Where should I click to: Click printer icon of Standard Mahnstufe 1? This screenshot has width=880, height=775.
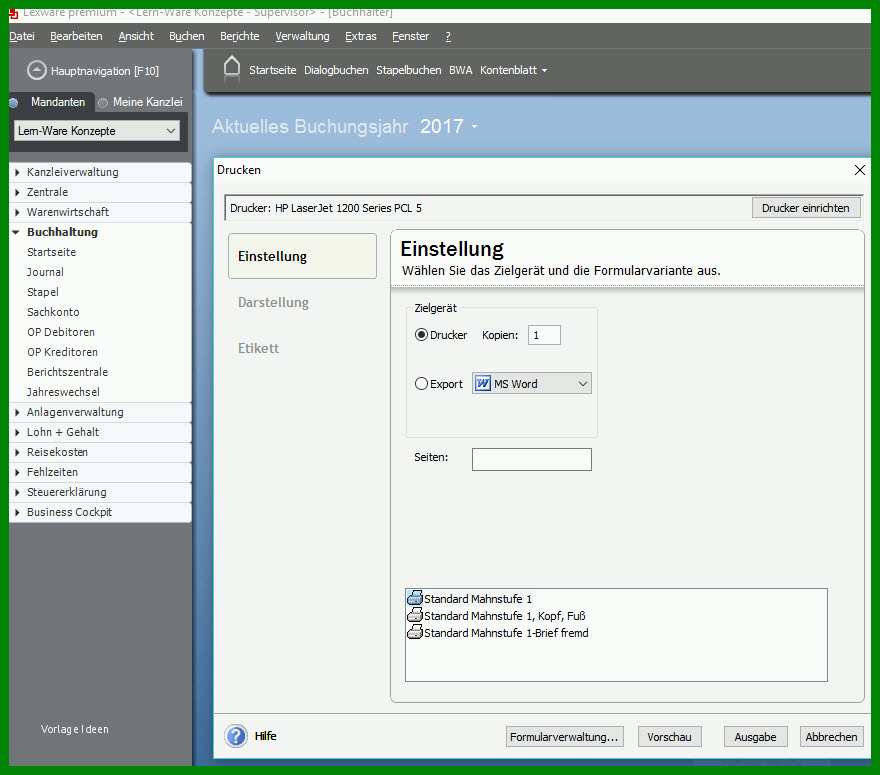[414, 598]
